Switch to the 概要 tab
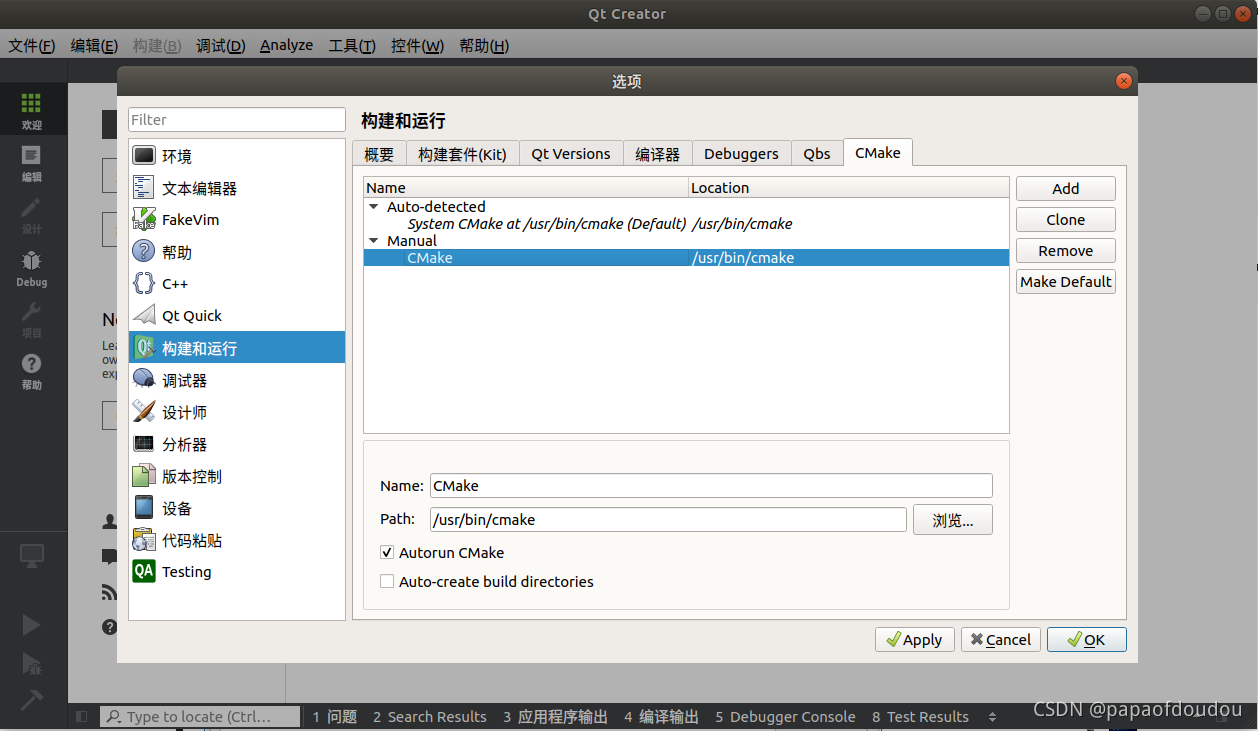 (x=379, y=154)
